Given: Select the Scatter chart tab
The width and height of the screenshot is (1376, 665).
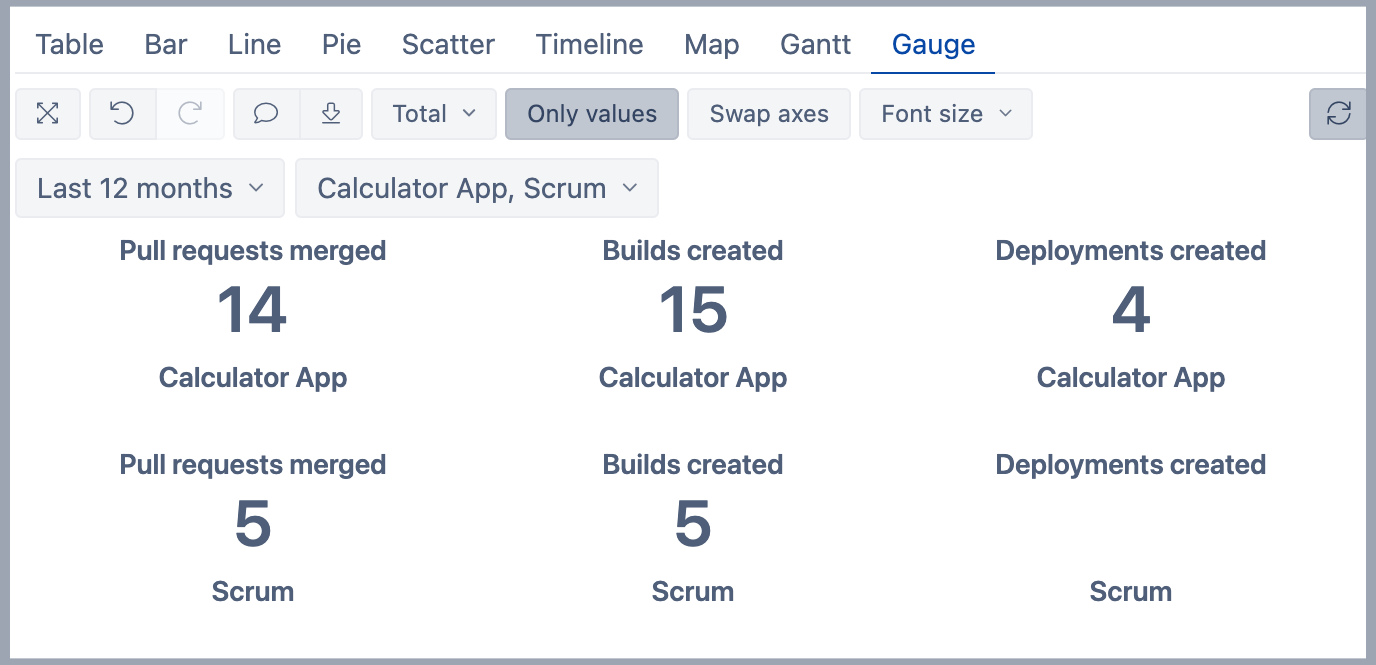Looking at the screenshot, I should pos(448,45).
